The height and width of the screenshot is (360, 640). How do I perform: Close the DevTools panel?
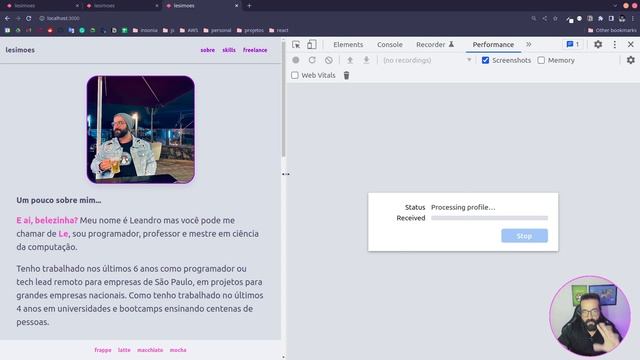pos(631,44)
